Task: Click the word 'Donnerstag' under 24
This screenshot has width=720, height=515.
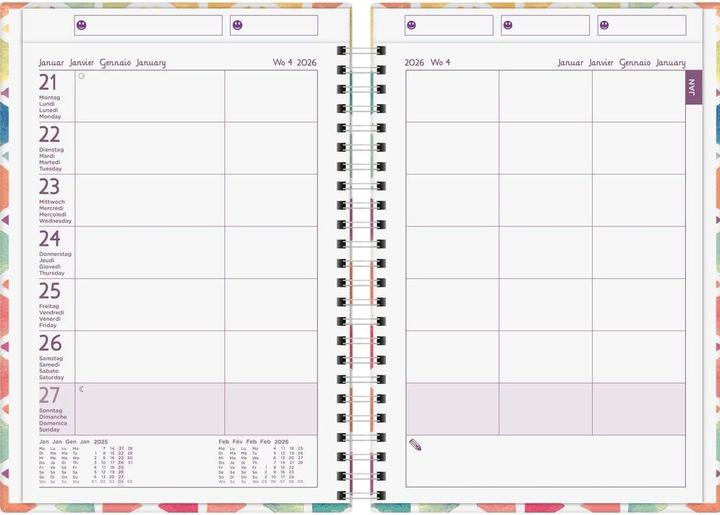Action: [55, 254]
